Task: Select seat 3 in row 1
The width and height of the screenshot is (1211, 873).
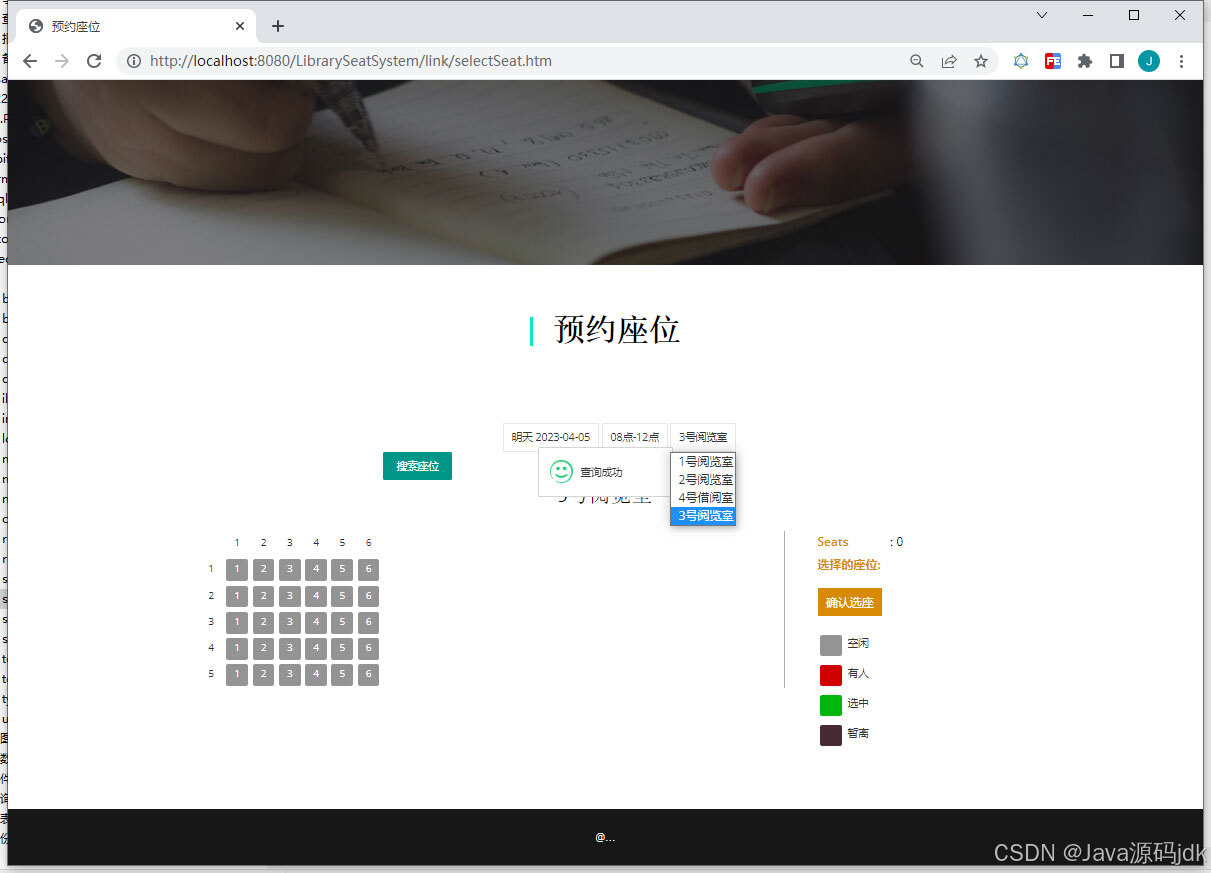Action: pyautogui.click(x=289, y=570)
